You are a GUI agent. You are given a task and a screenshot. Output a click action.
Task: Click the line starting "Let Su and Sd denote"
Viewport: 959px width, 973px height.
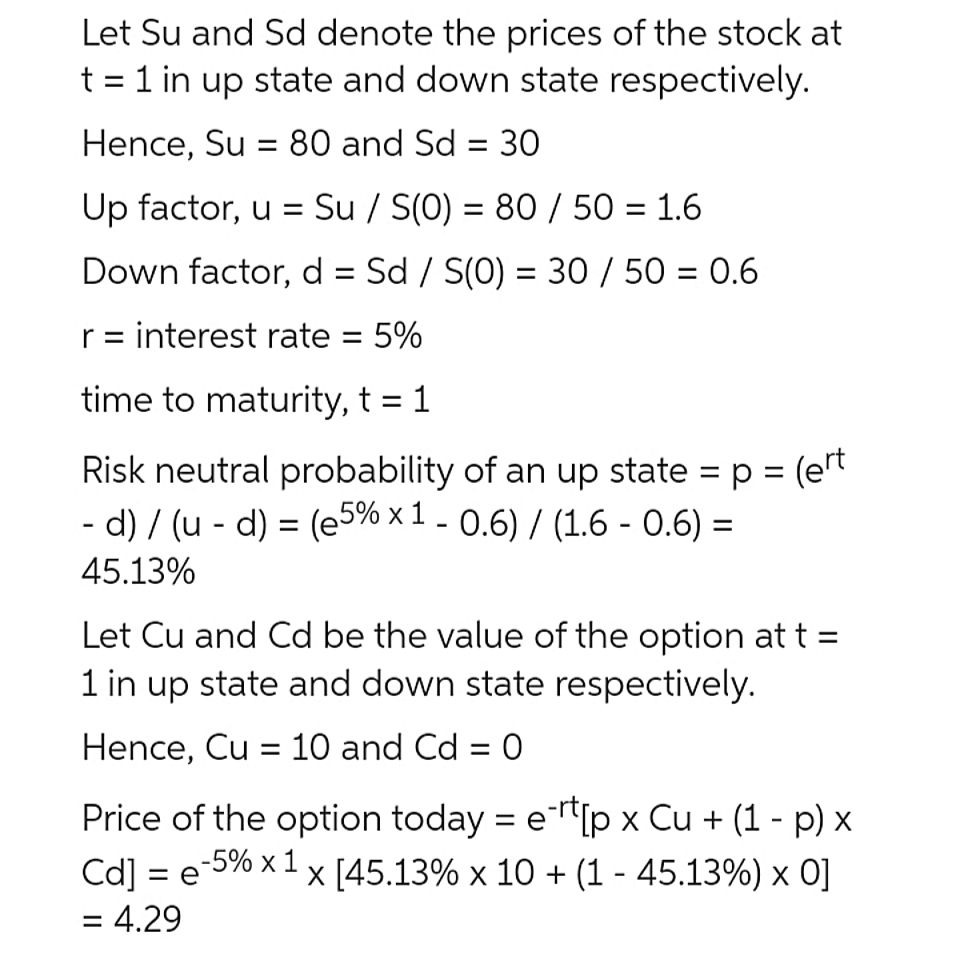[461, 33]
